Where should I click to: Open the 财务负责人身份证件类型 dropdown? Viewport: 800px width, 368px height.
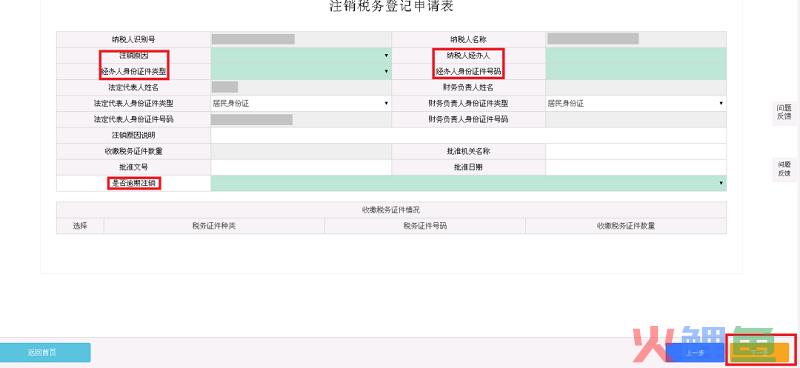[x=636, y=104]
